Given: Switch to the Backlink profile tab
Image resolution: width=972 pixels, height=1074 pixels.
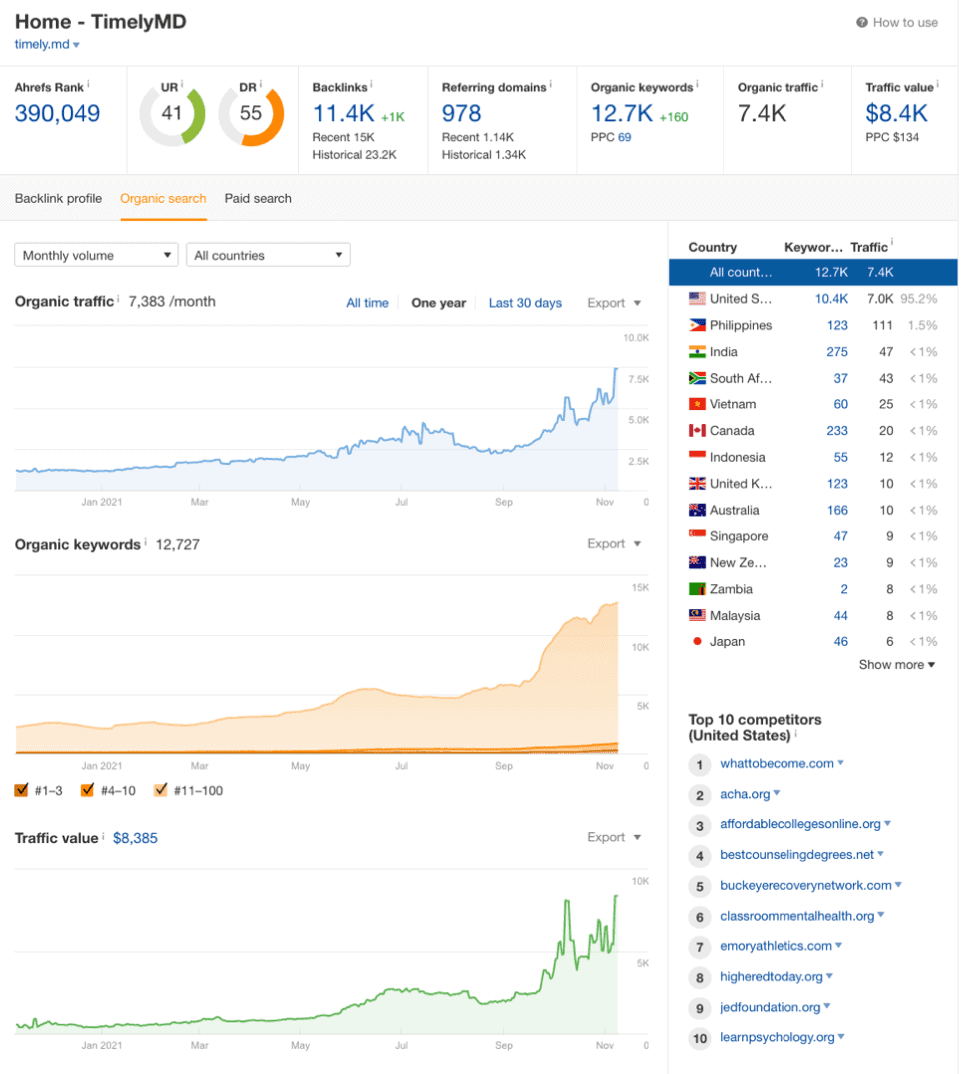Looking at the screenshot, I should pos(58,199).
